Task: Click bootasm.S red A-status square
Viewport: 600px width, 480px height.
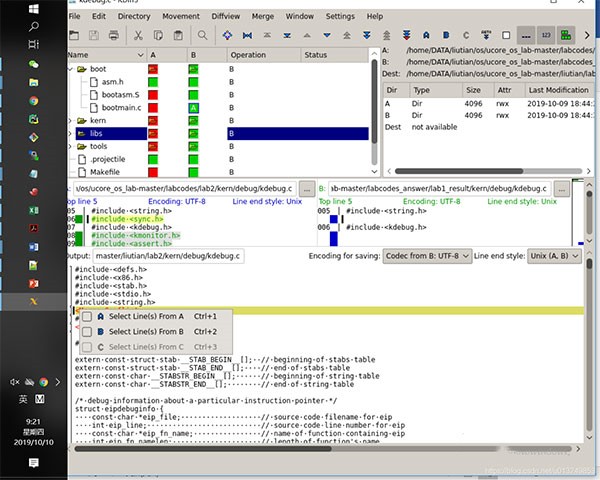Action: point(153,95)
